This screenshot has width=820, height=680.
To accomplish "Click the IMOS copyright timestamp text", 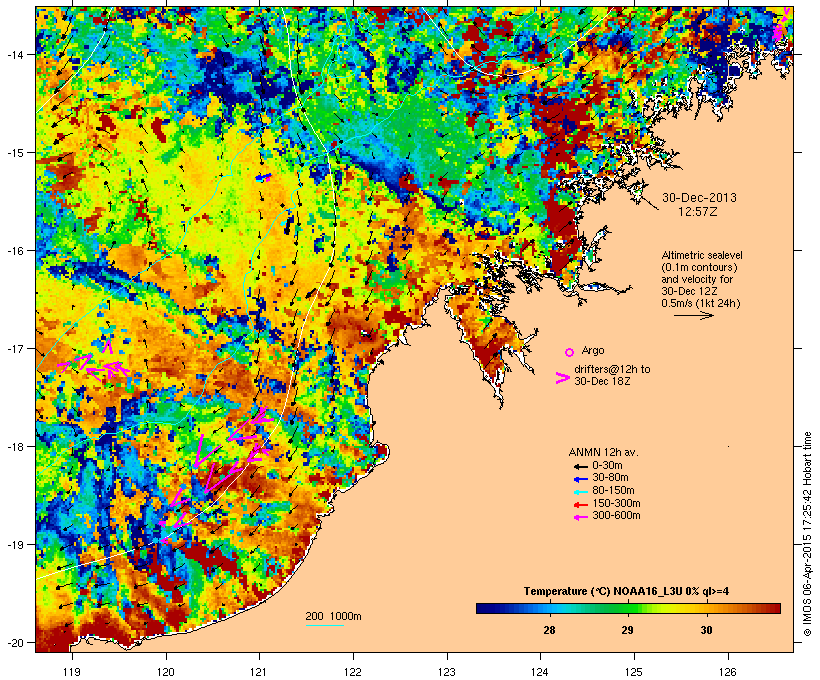I will 807,534.
